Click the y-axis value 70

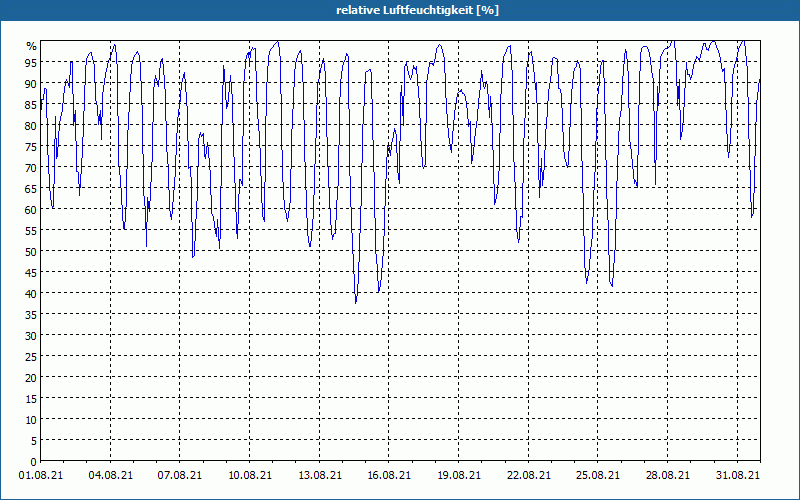(x=31, y=168)
